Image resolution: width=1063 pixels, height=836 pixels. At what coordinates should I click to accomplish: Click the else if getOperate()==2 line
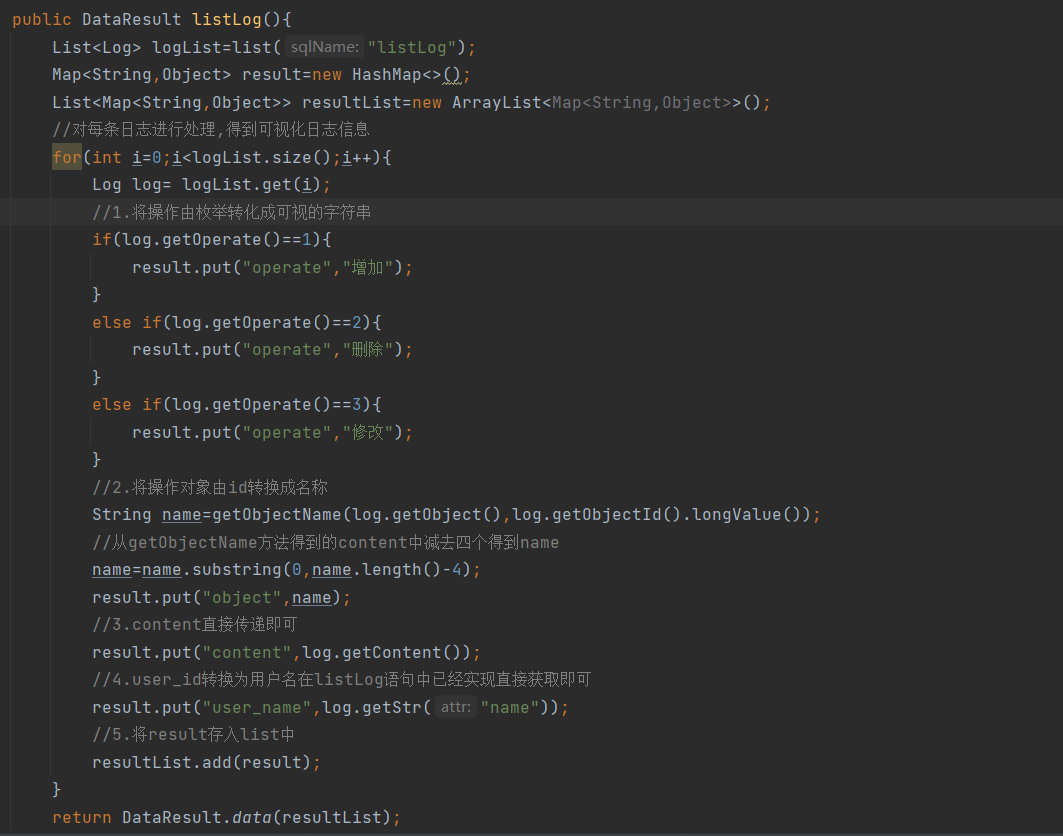point(237,322)
